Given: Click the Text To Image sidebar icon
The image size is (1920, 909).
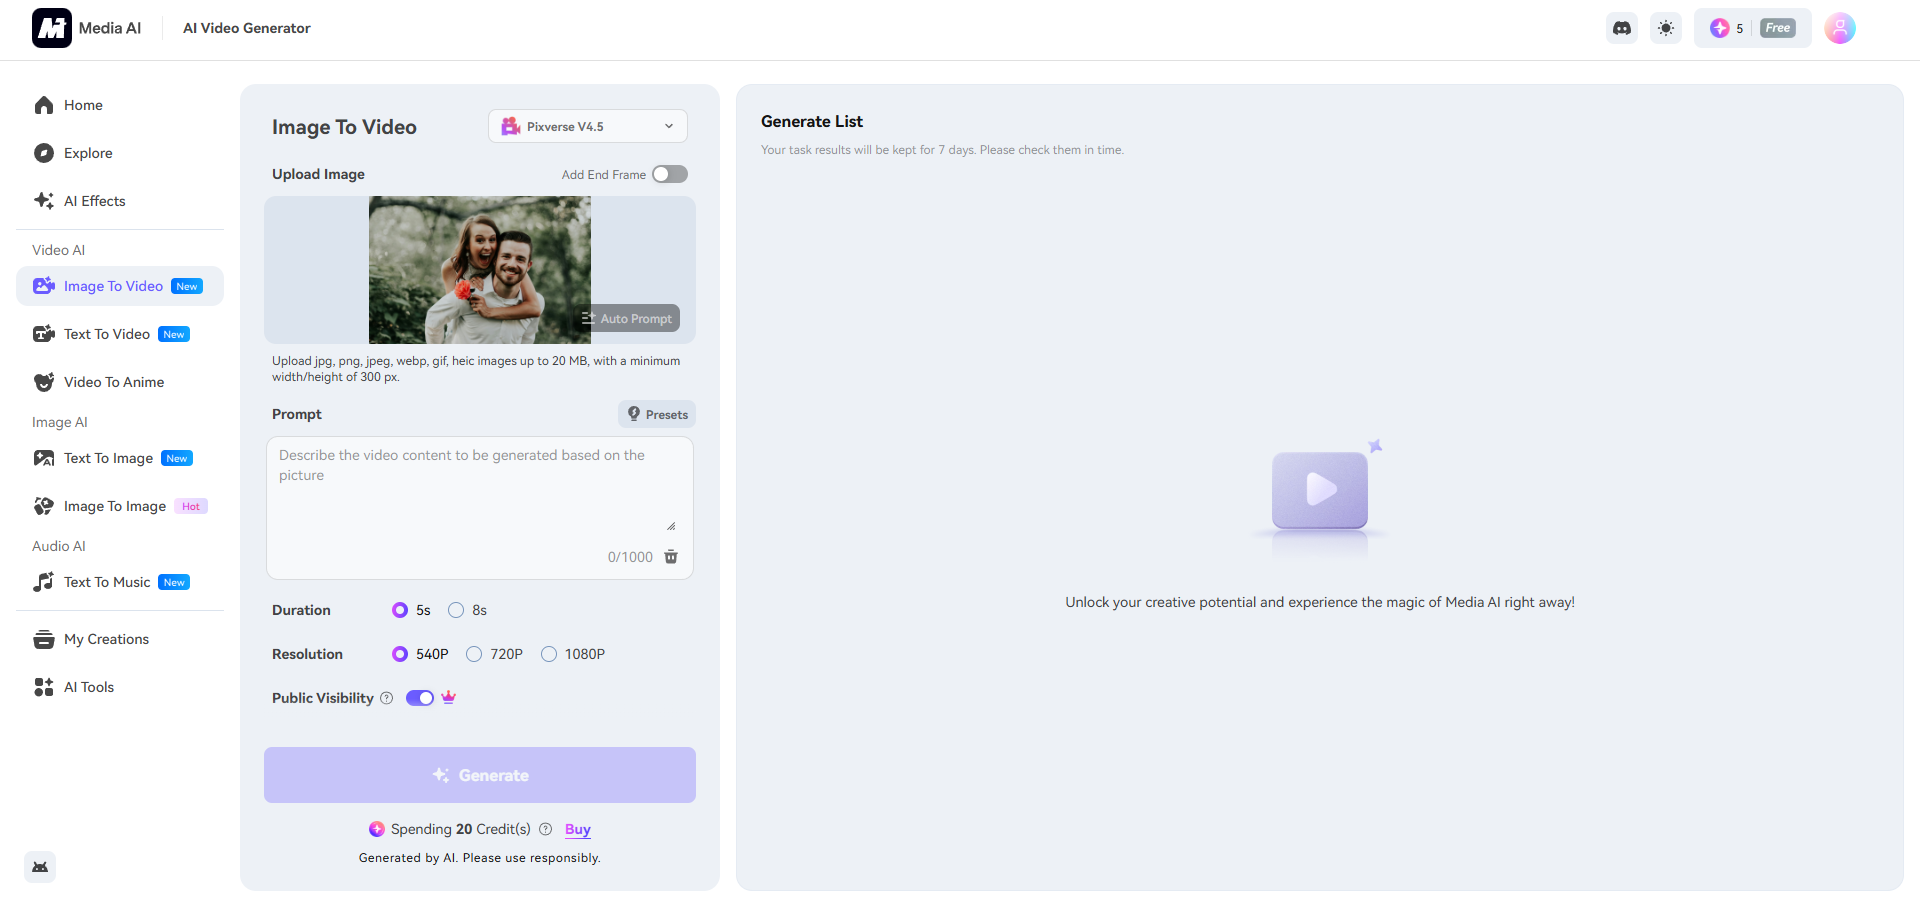Looking at the screenshot, I should 44,458.
